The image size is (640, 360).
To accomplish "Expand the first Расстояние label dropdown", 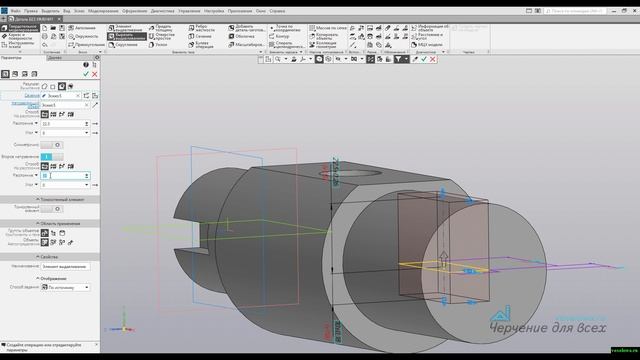I will [36, 123].
